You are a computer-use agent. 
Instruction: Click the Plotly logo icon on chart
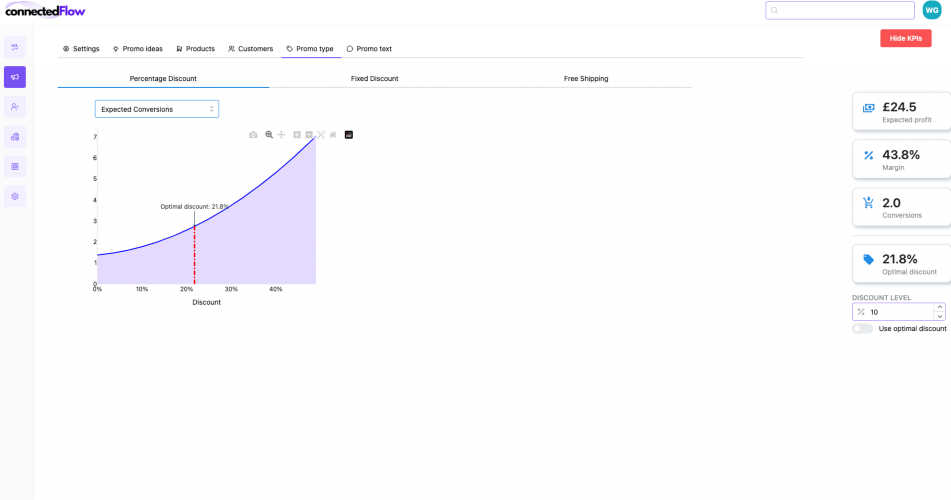(349, 135)
